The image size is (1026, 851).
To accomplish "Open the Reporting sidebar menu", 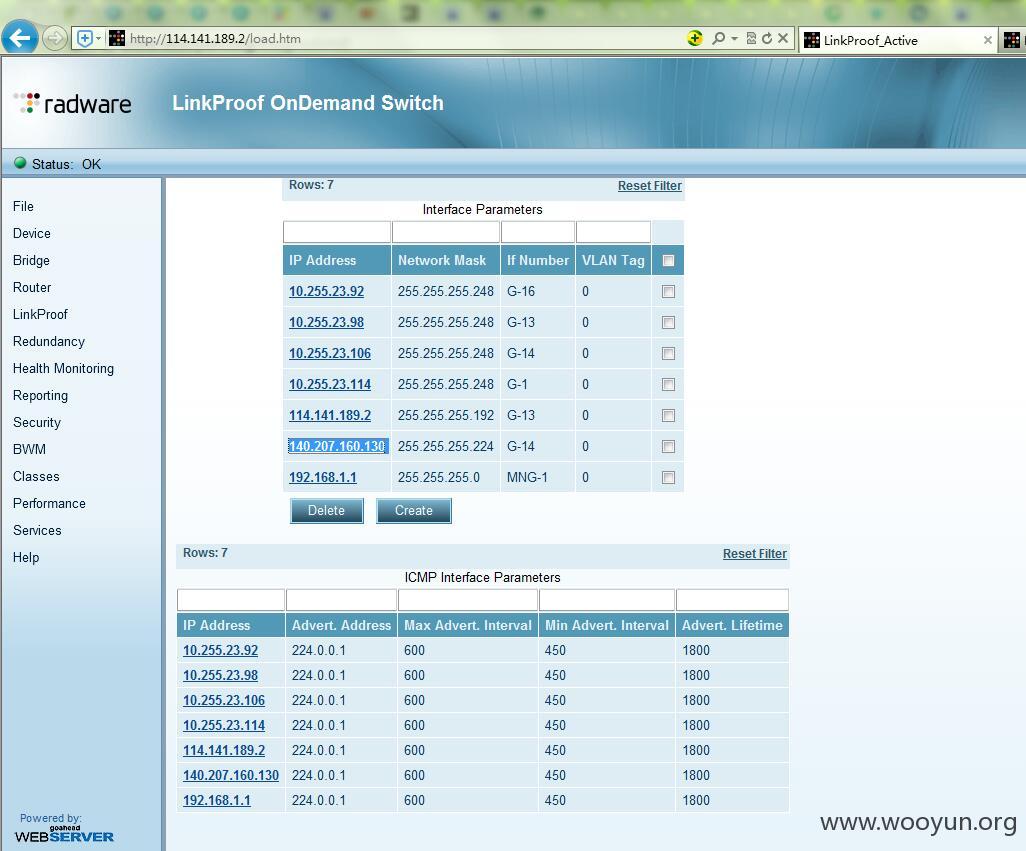I will pos(40,395).
